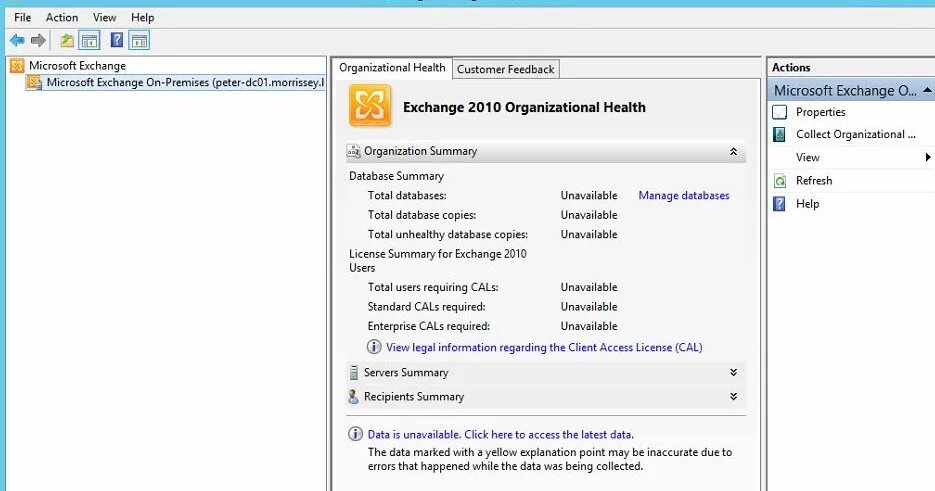Open the toolbar Help question-mark icon
Screen dimensions: 935x491
click(117, 40)
